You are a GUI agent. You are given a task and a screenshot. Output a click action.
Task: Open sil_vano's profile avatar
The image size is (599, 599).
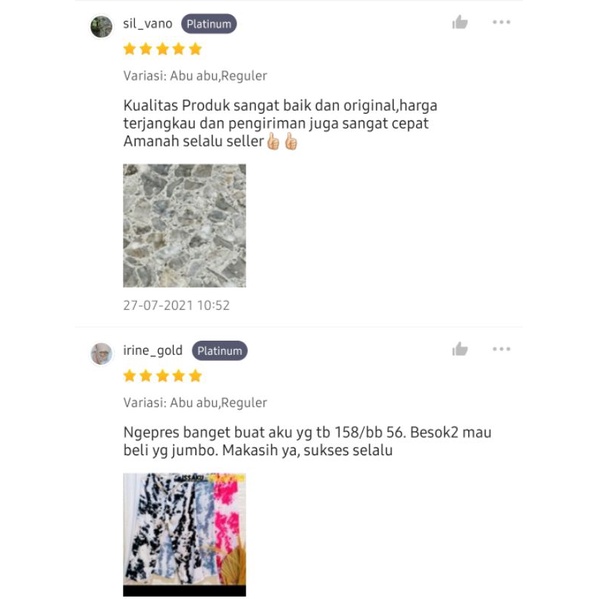click(101, 27)
